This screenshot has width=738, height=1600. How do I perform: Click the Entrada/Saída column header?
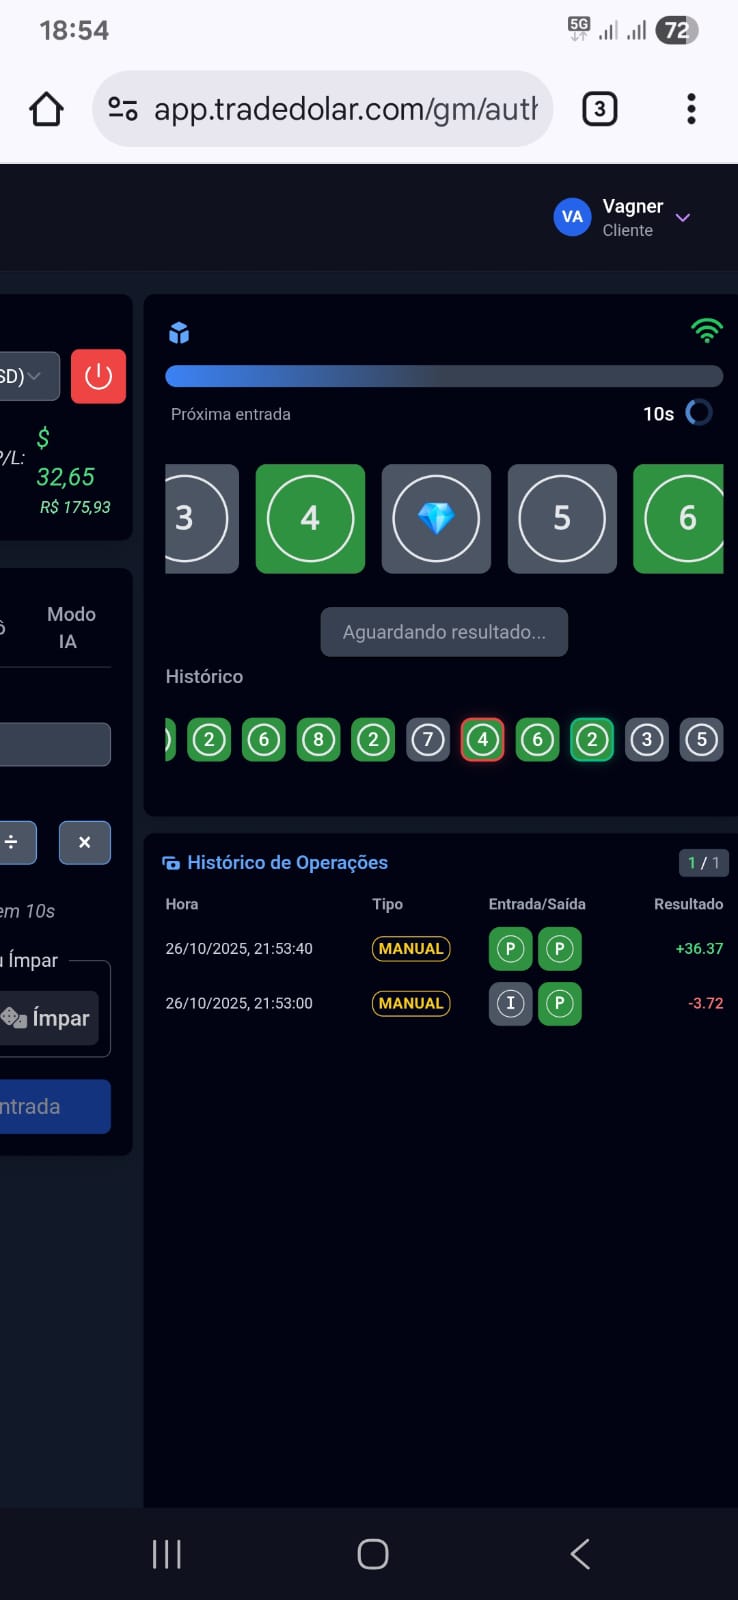537,904
